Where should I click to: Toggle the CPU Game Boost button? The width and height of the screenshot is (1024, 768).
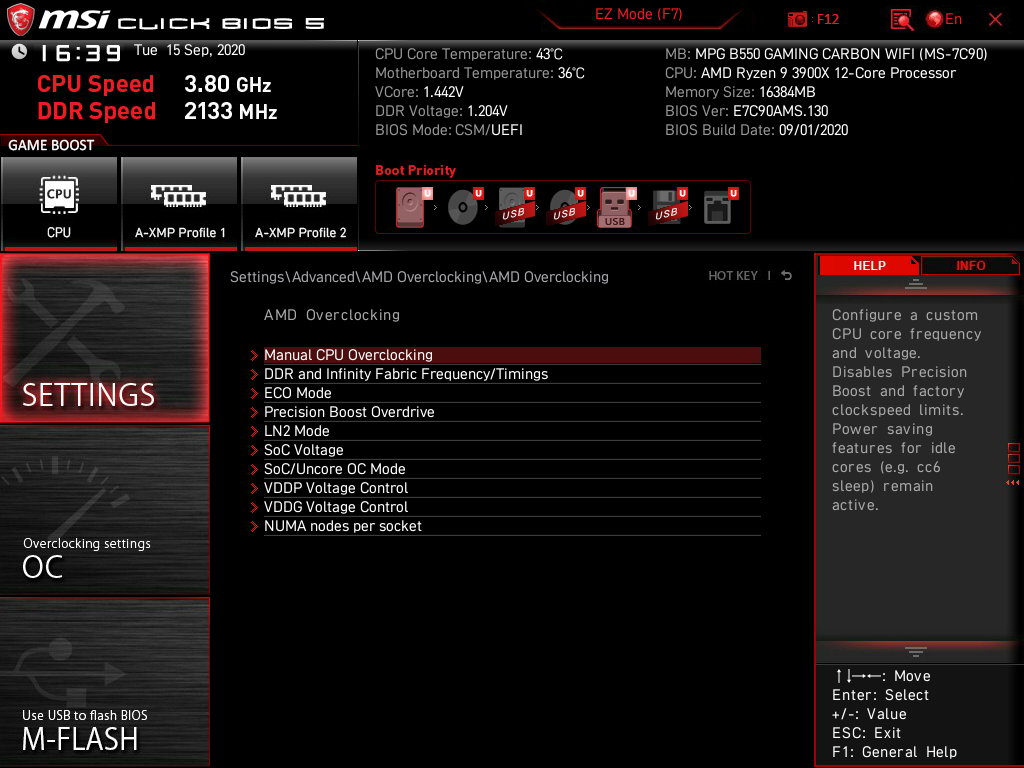click(59, 204)
